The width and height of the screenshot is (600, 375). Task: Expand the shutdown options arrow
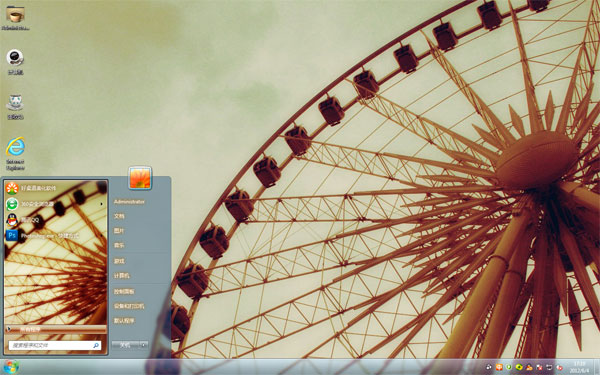(143, 345)
